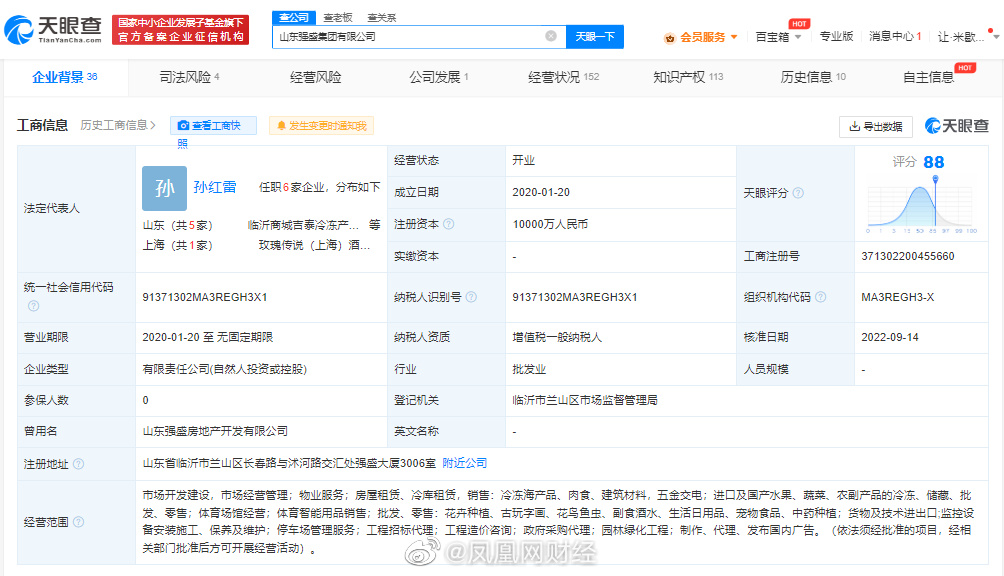Click help icon next to 纳税人识别号
Screen dimensions: 1004x576
tap(471, 297)
